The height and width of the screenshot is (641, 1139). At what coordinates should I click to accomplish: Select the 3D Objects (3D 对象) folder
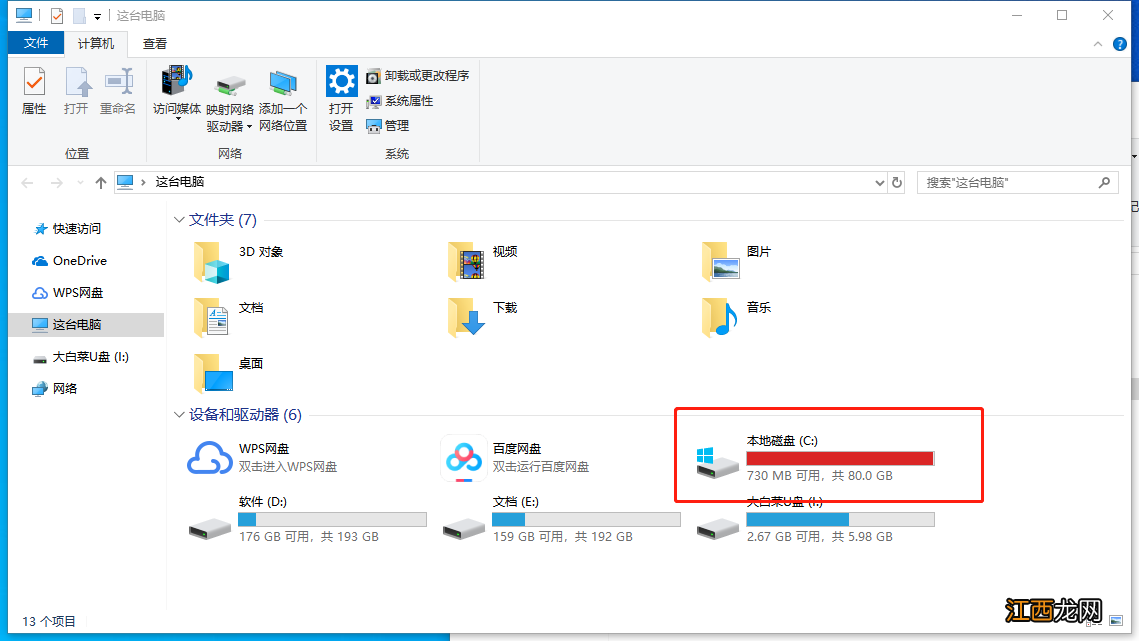211,262
